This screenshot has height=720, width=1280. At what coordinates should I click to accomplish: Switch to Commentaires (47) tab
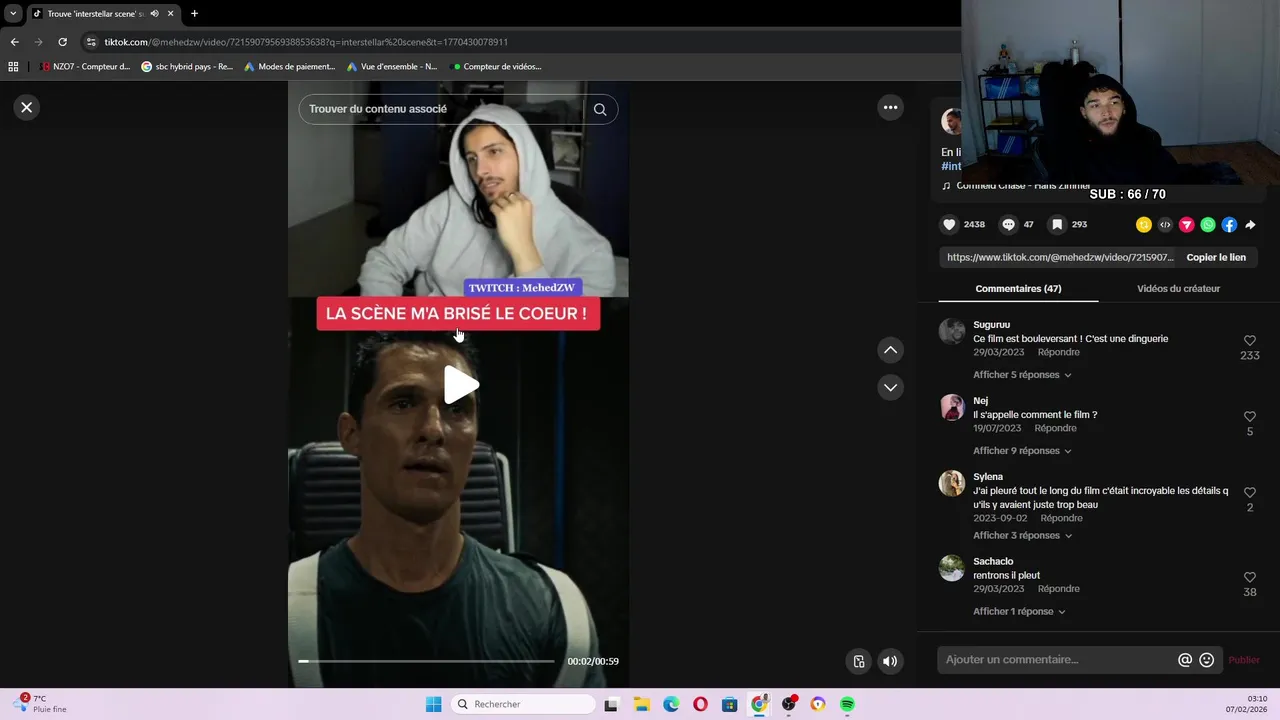(1018, 288)
